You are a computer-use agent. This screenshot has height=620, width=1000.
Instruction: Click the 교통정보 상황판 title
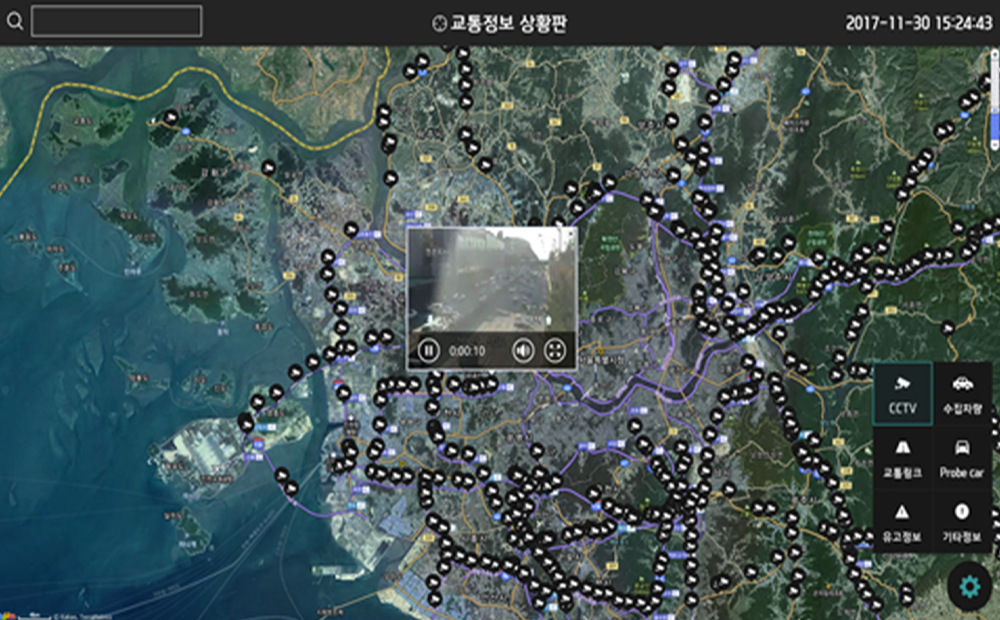pyautogui.click(x=507, y=22)
